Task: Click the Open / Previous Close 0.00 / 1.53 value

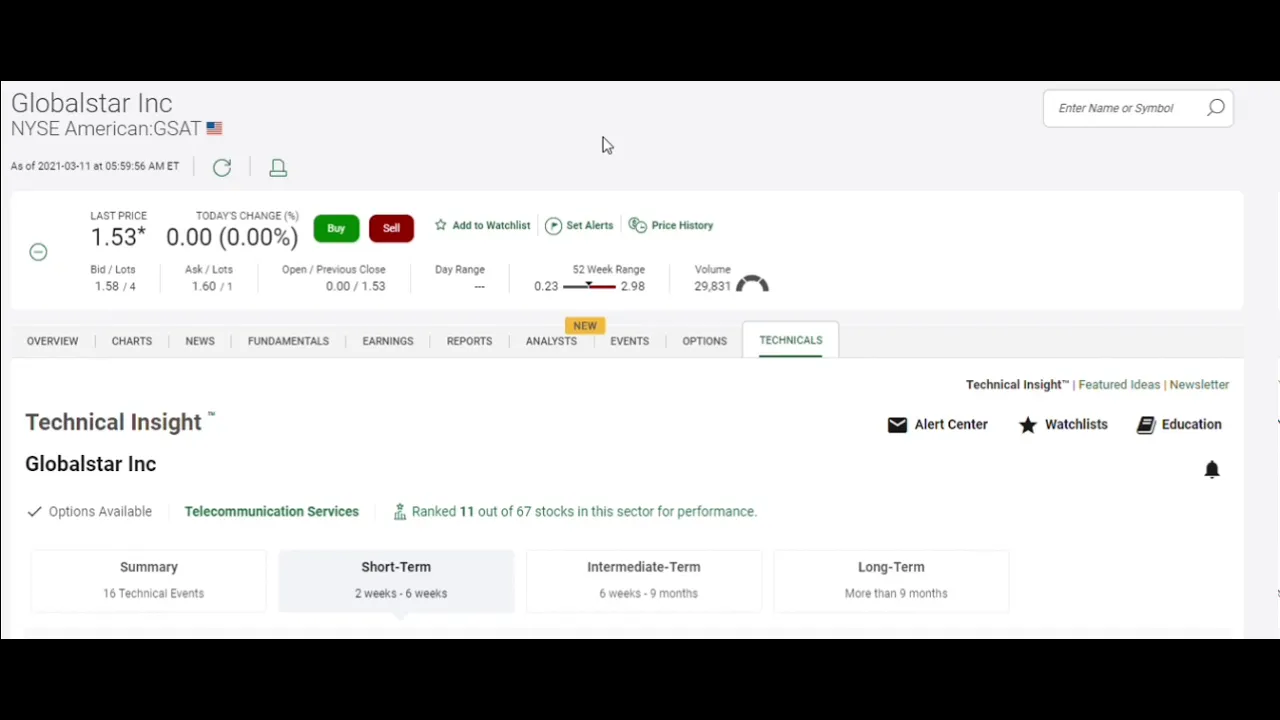Action: point(355,286)
